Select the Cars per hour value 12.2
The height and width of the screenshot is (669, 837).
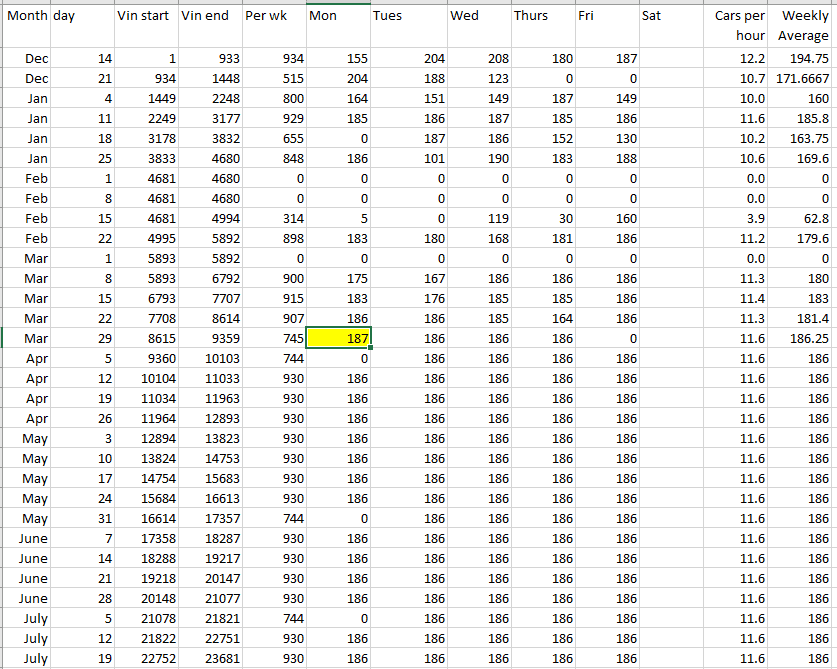[x=739, y=59]
